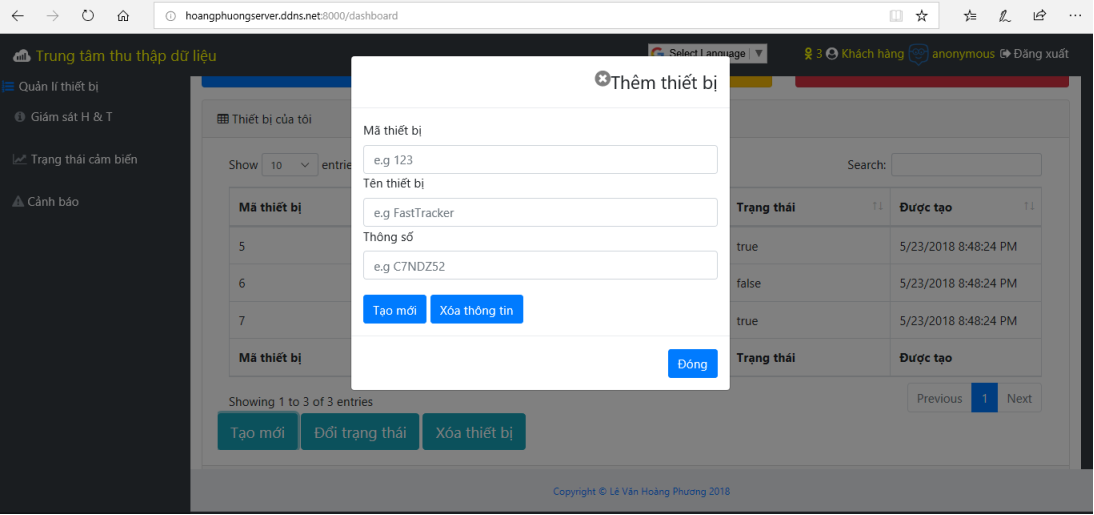The width and height of the screenshot is (1094, 515).
Task: Close the Thêm thiết bị modal via X icon
Action: point(602,79)
